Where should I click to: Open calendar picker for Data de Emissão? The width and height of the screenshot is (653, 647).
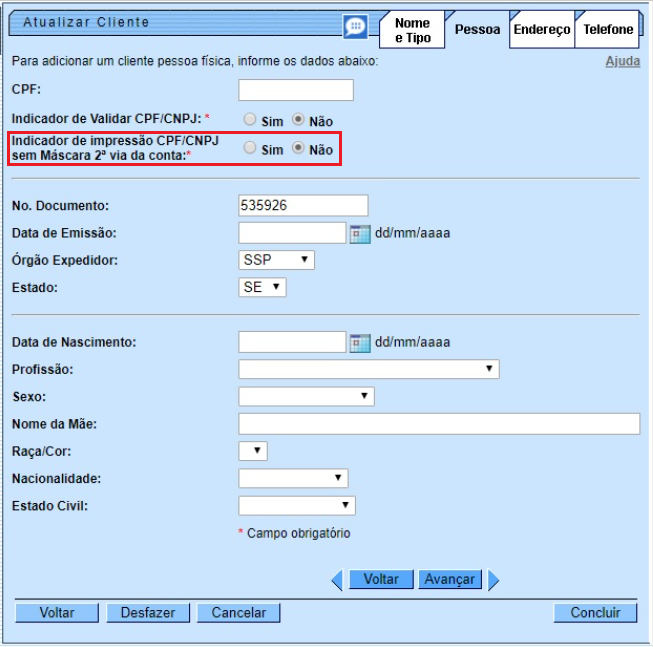pos(360,234)
